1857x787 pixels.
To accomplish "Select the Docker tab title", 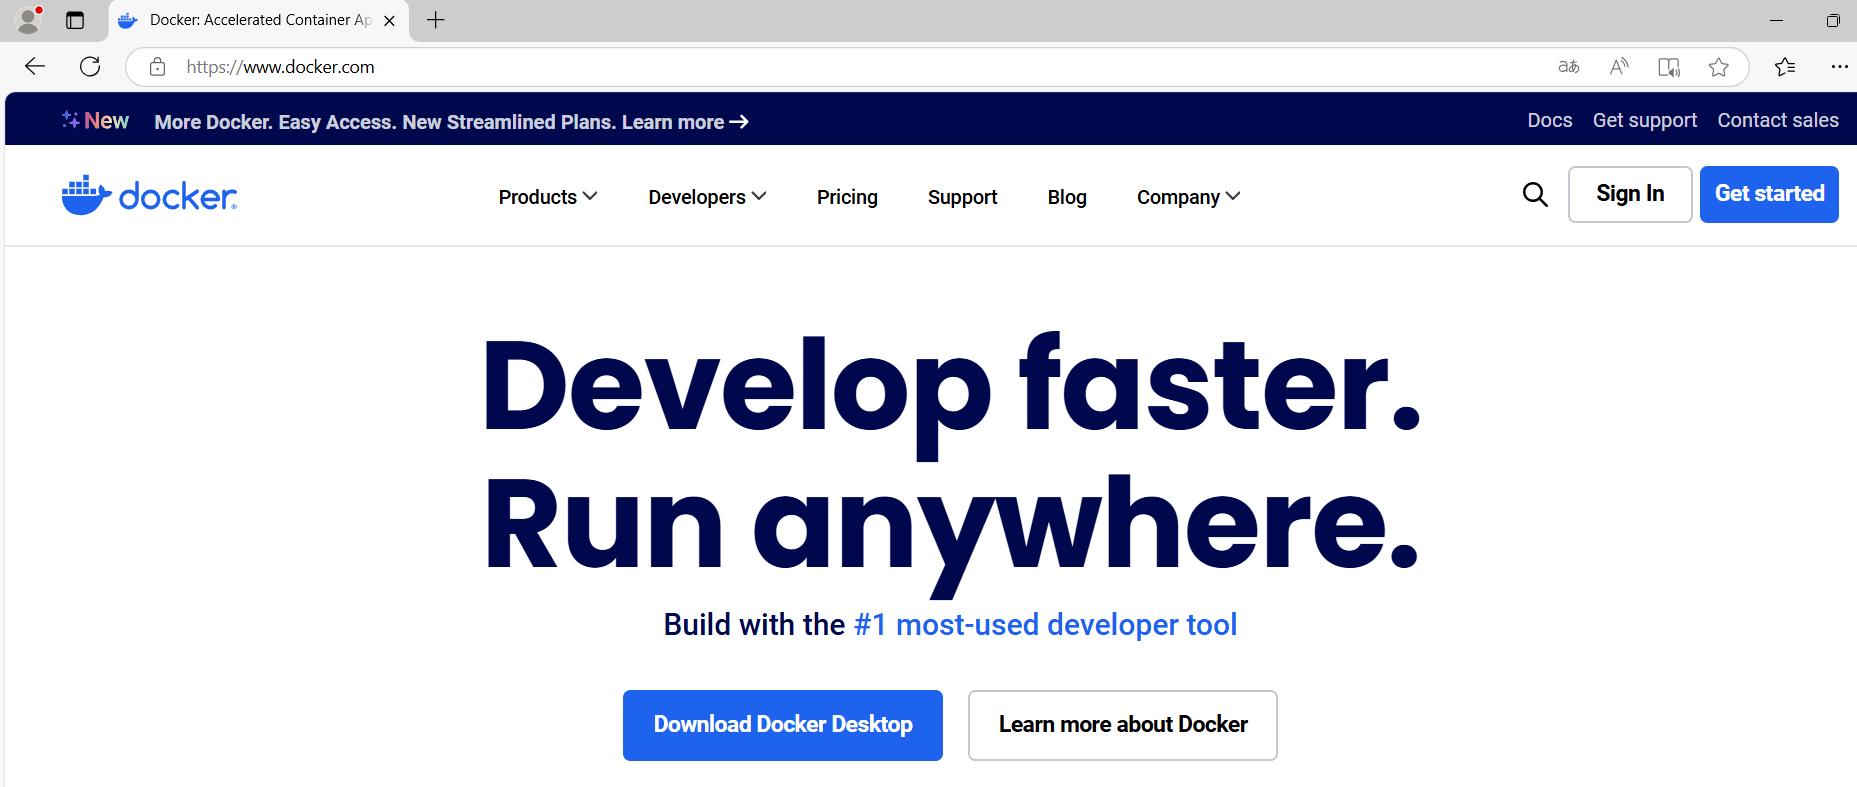I will pyautogui.click(x=260, y=20).
